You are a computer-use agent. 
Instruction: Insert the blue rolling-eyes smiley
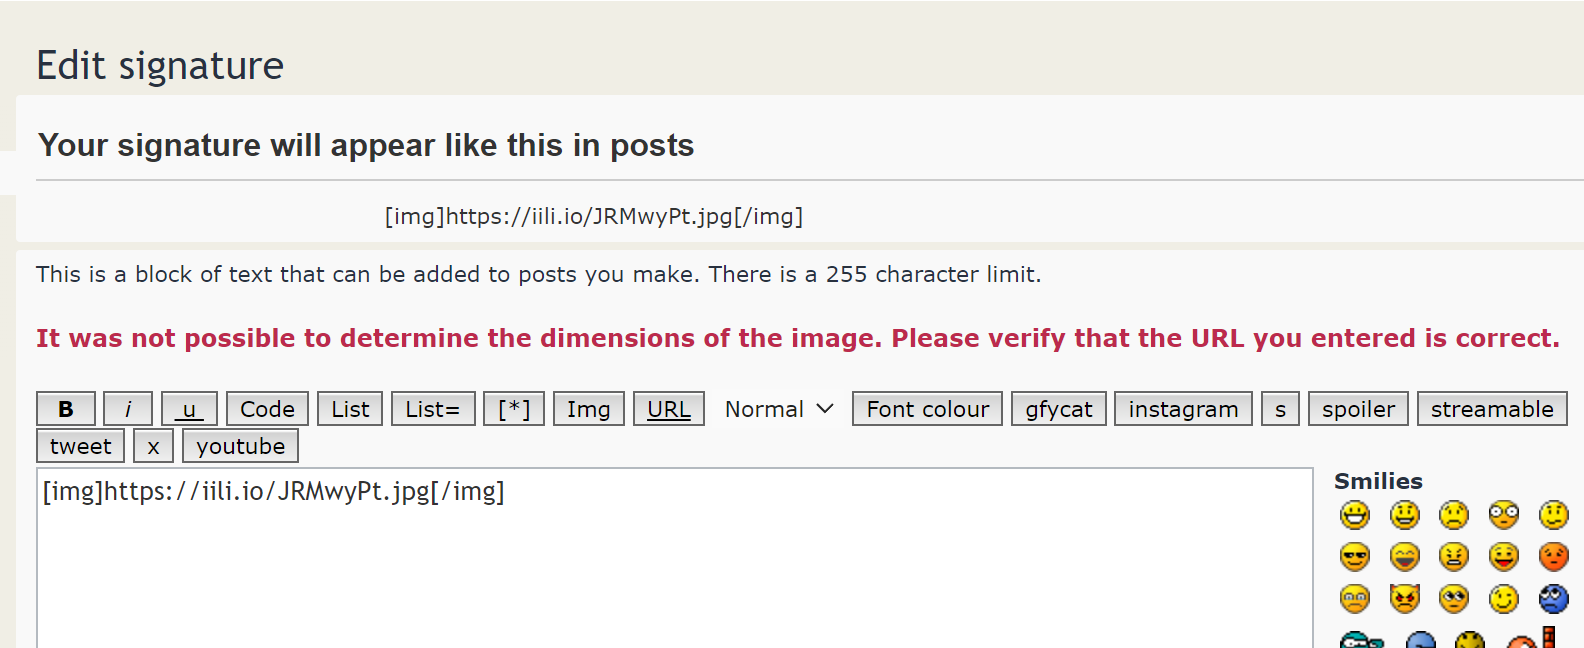click(x=1554, y=599)
